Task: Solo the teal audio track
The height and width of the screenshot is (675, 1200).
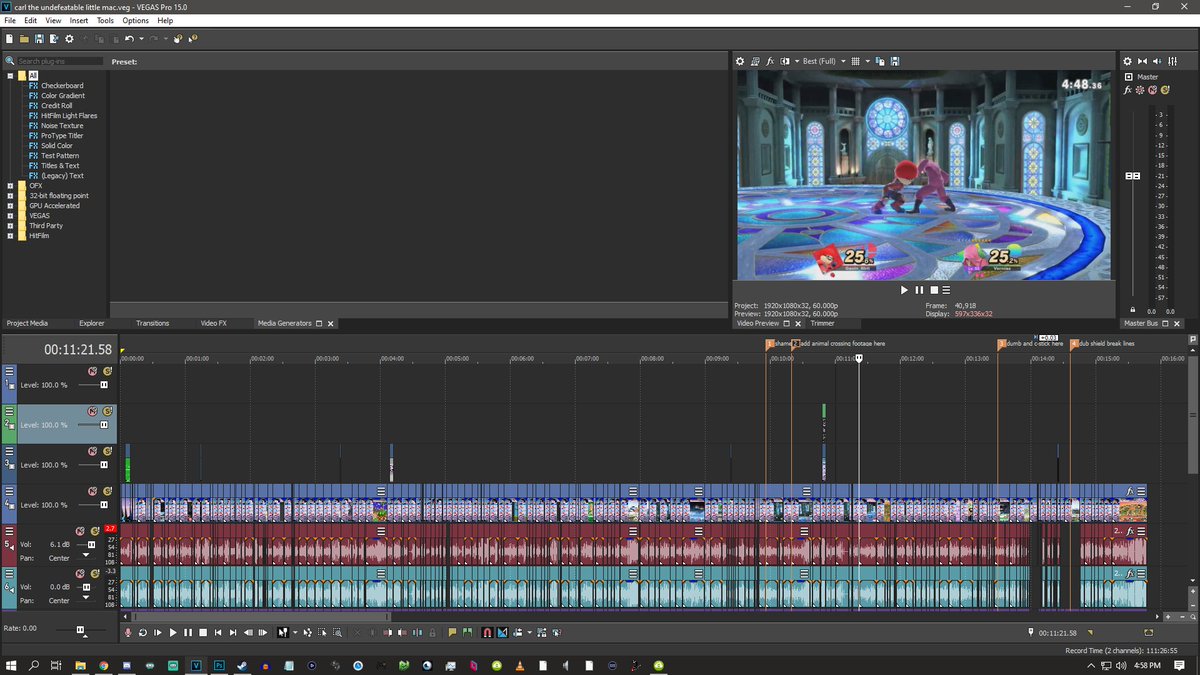Action: point(95,574)
